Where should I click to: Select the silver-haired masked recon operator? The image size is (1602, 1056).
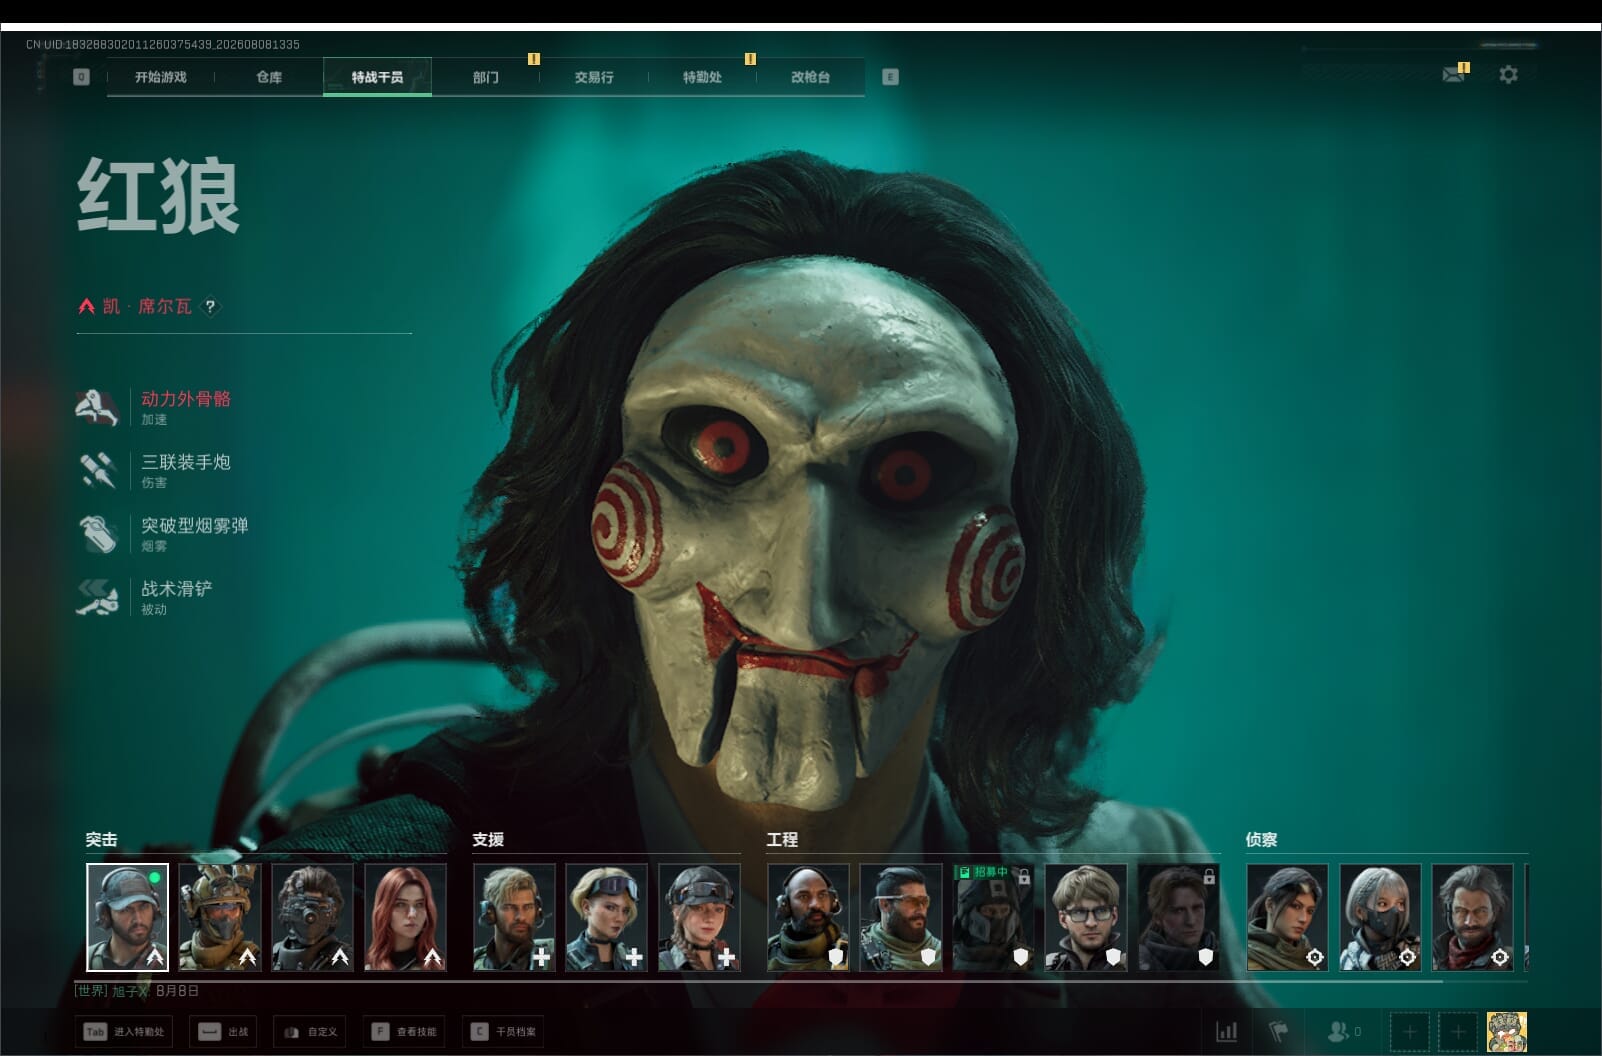(x=1380, y=917)
